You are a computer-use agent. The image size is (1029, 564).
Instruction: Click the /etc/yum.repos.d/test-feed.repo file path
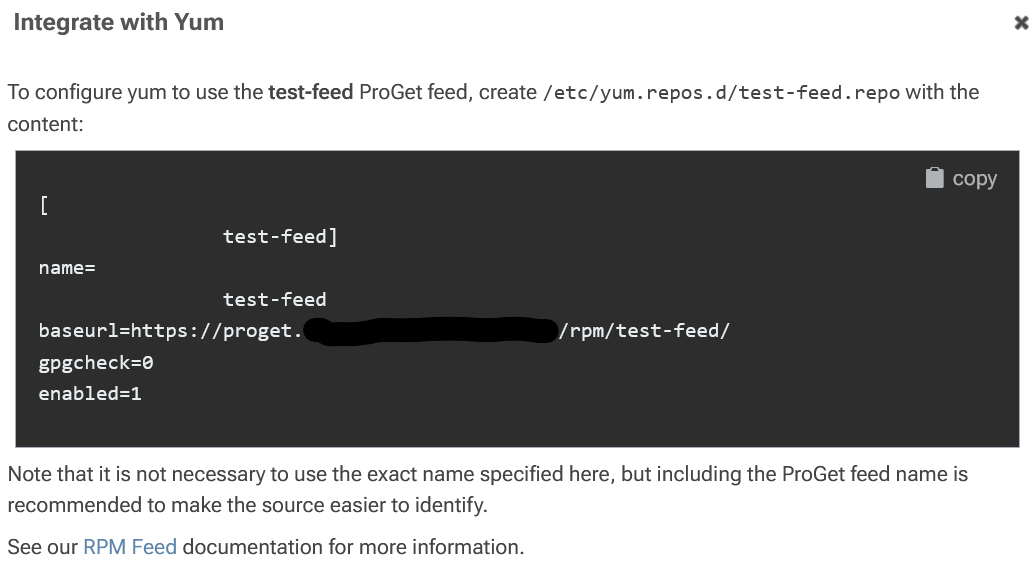click(720, 93)
